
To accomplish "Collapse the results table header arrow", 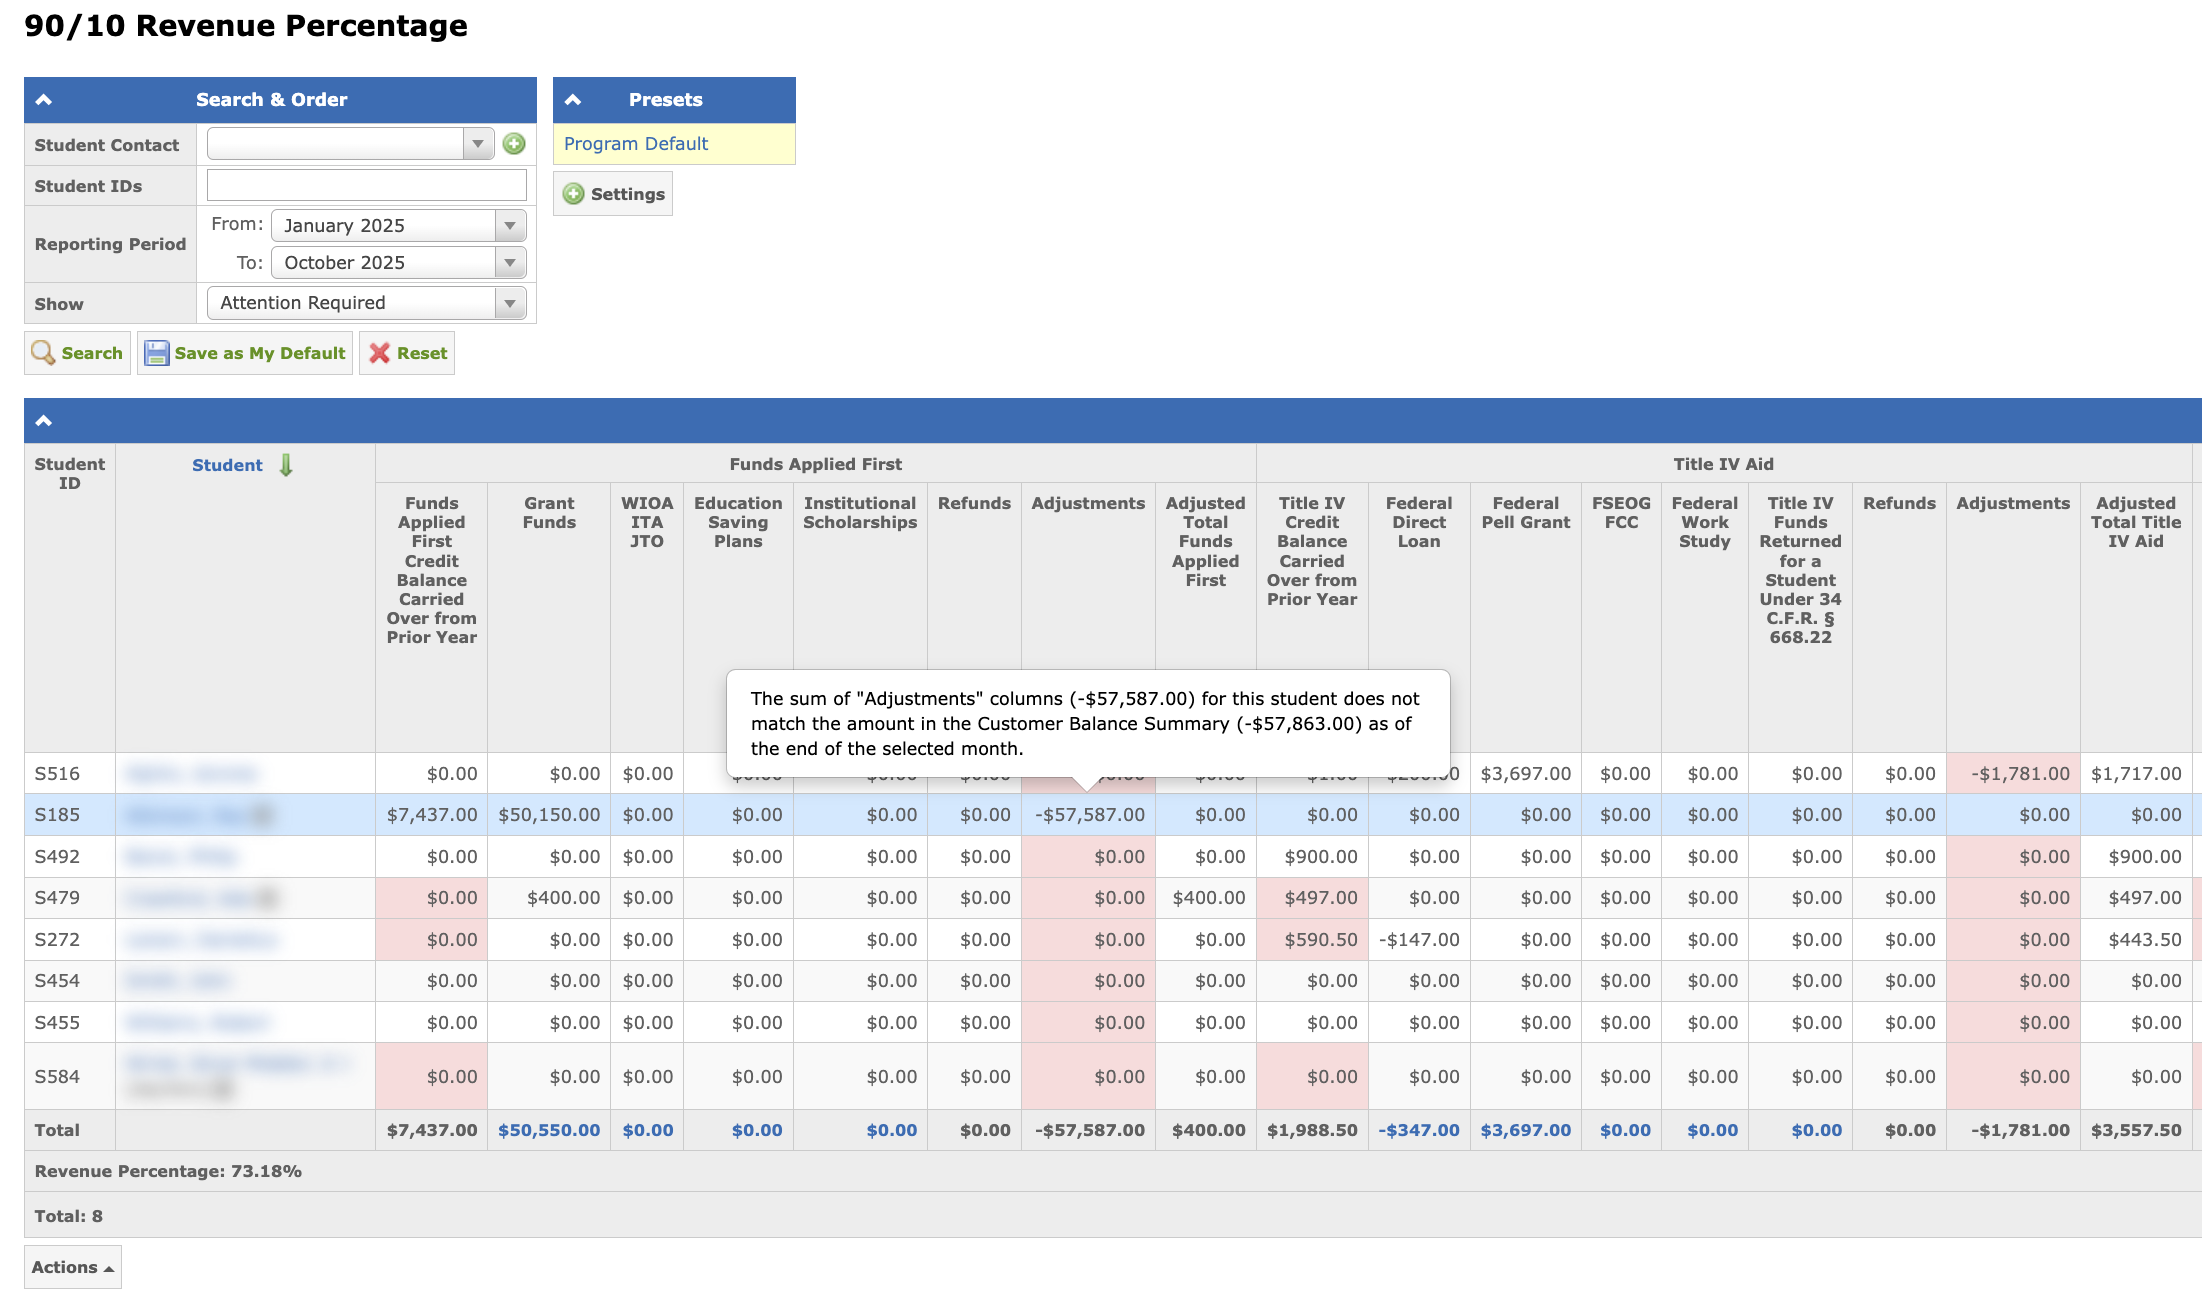I will coord(44,421).
